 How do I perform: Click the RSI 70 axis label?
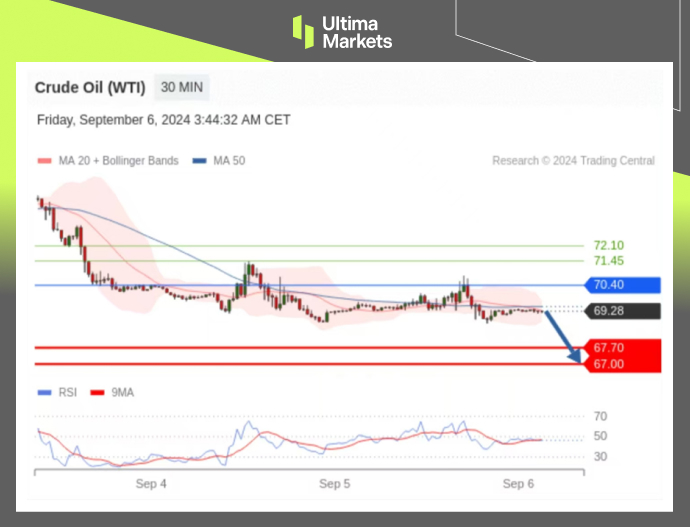coord(600,416)
